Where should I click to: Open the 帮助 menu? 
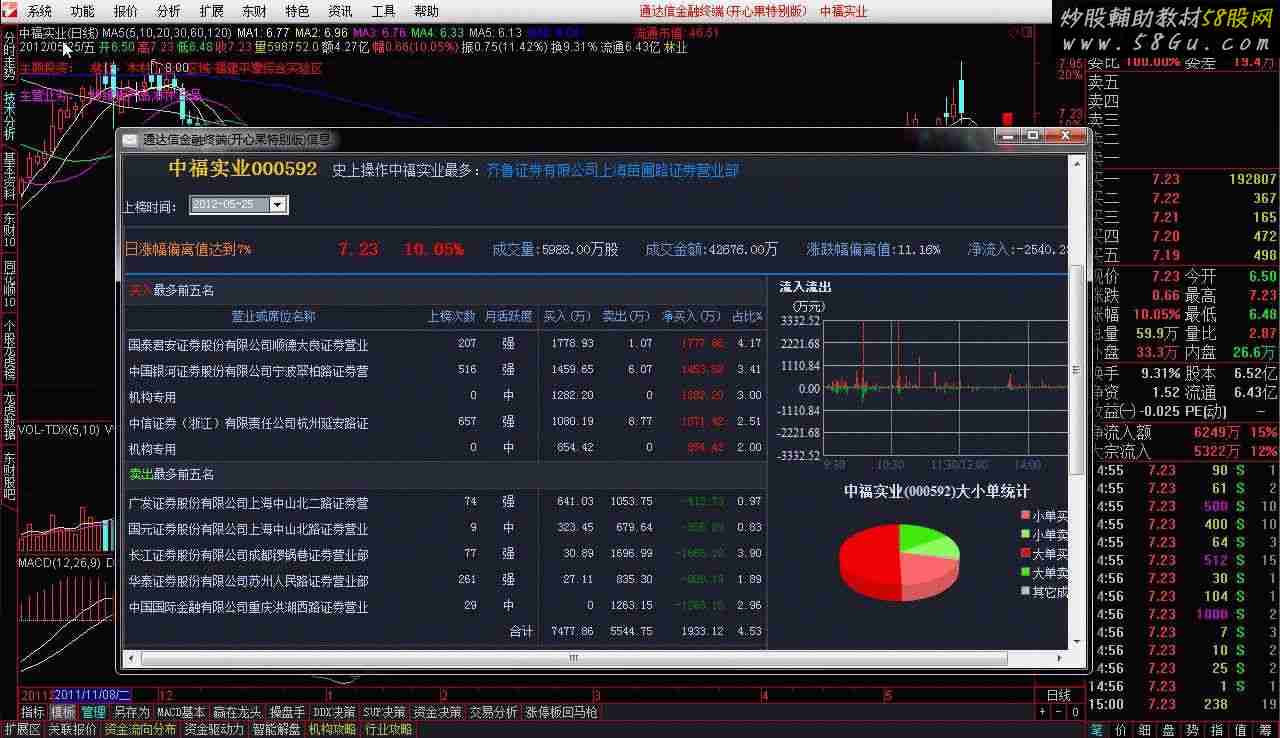[427, 12]
